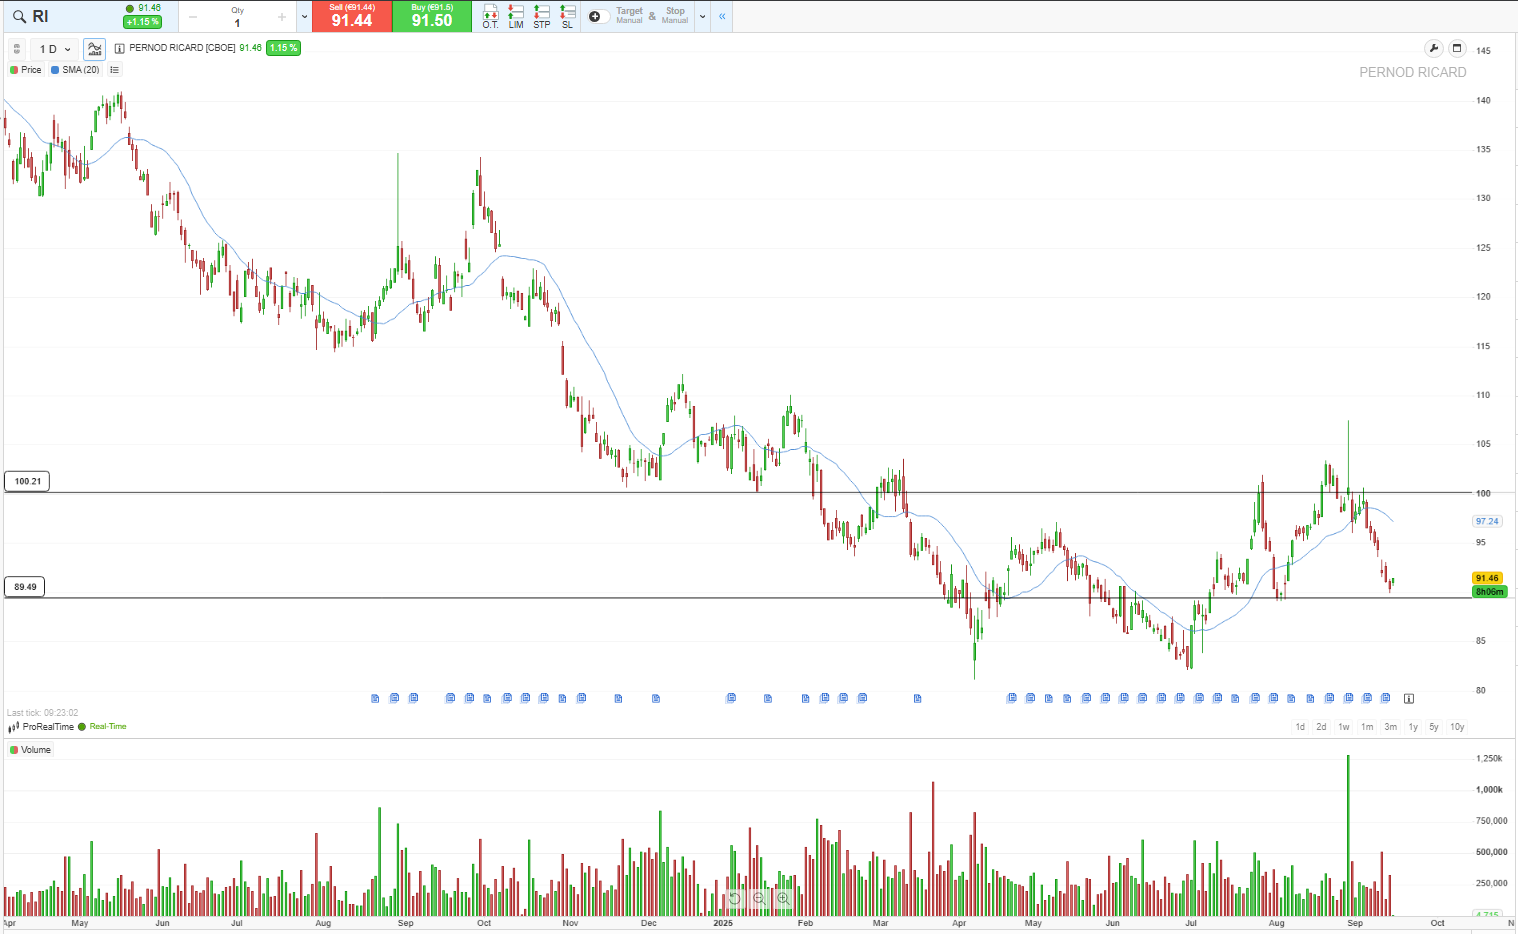Select the LIM limit order icon
1518x934 pixels.
[x=516, y=16]
